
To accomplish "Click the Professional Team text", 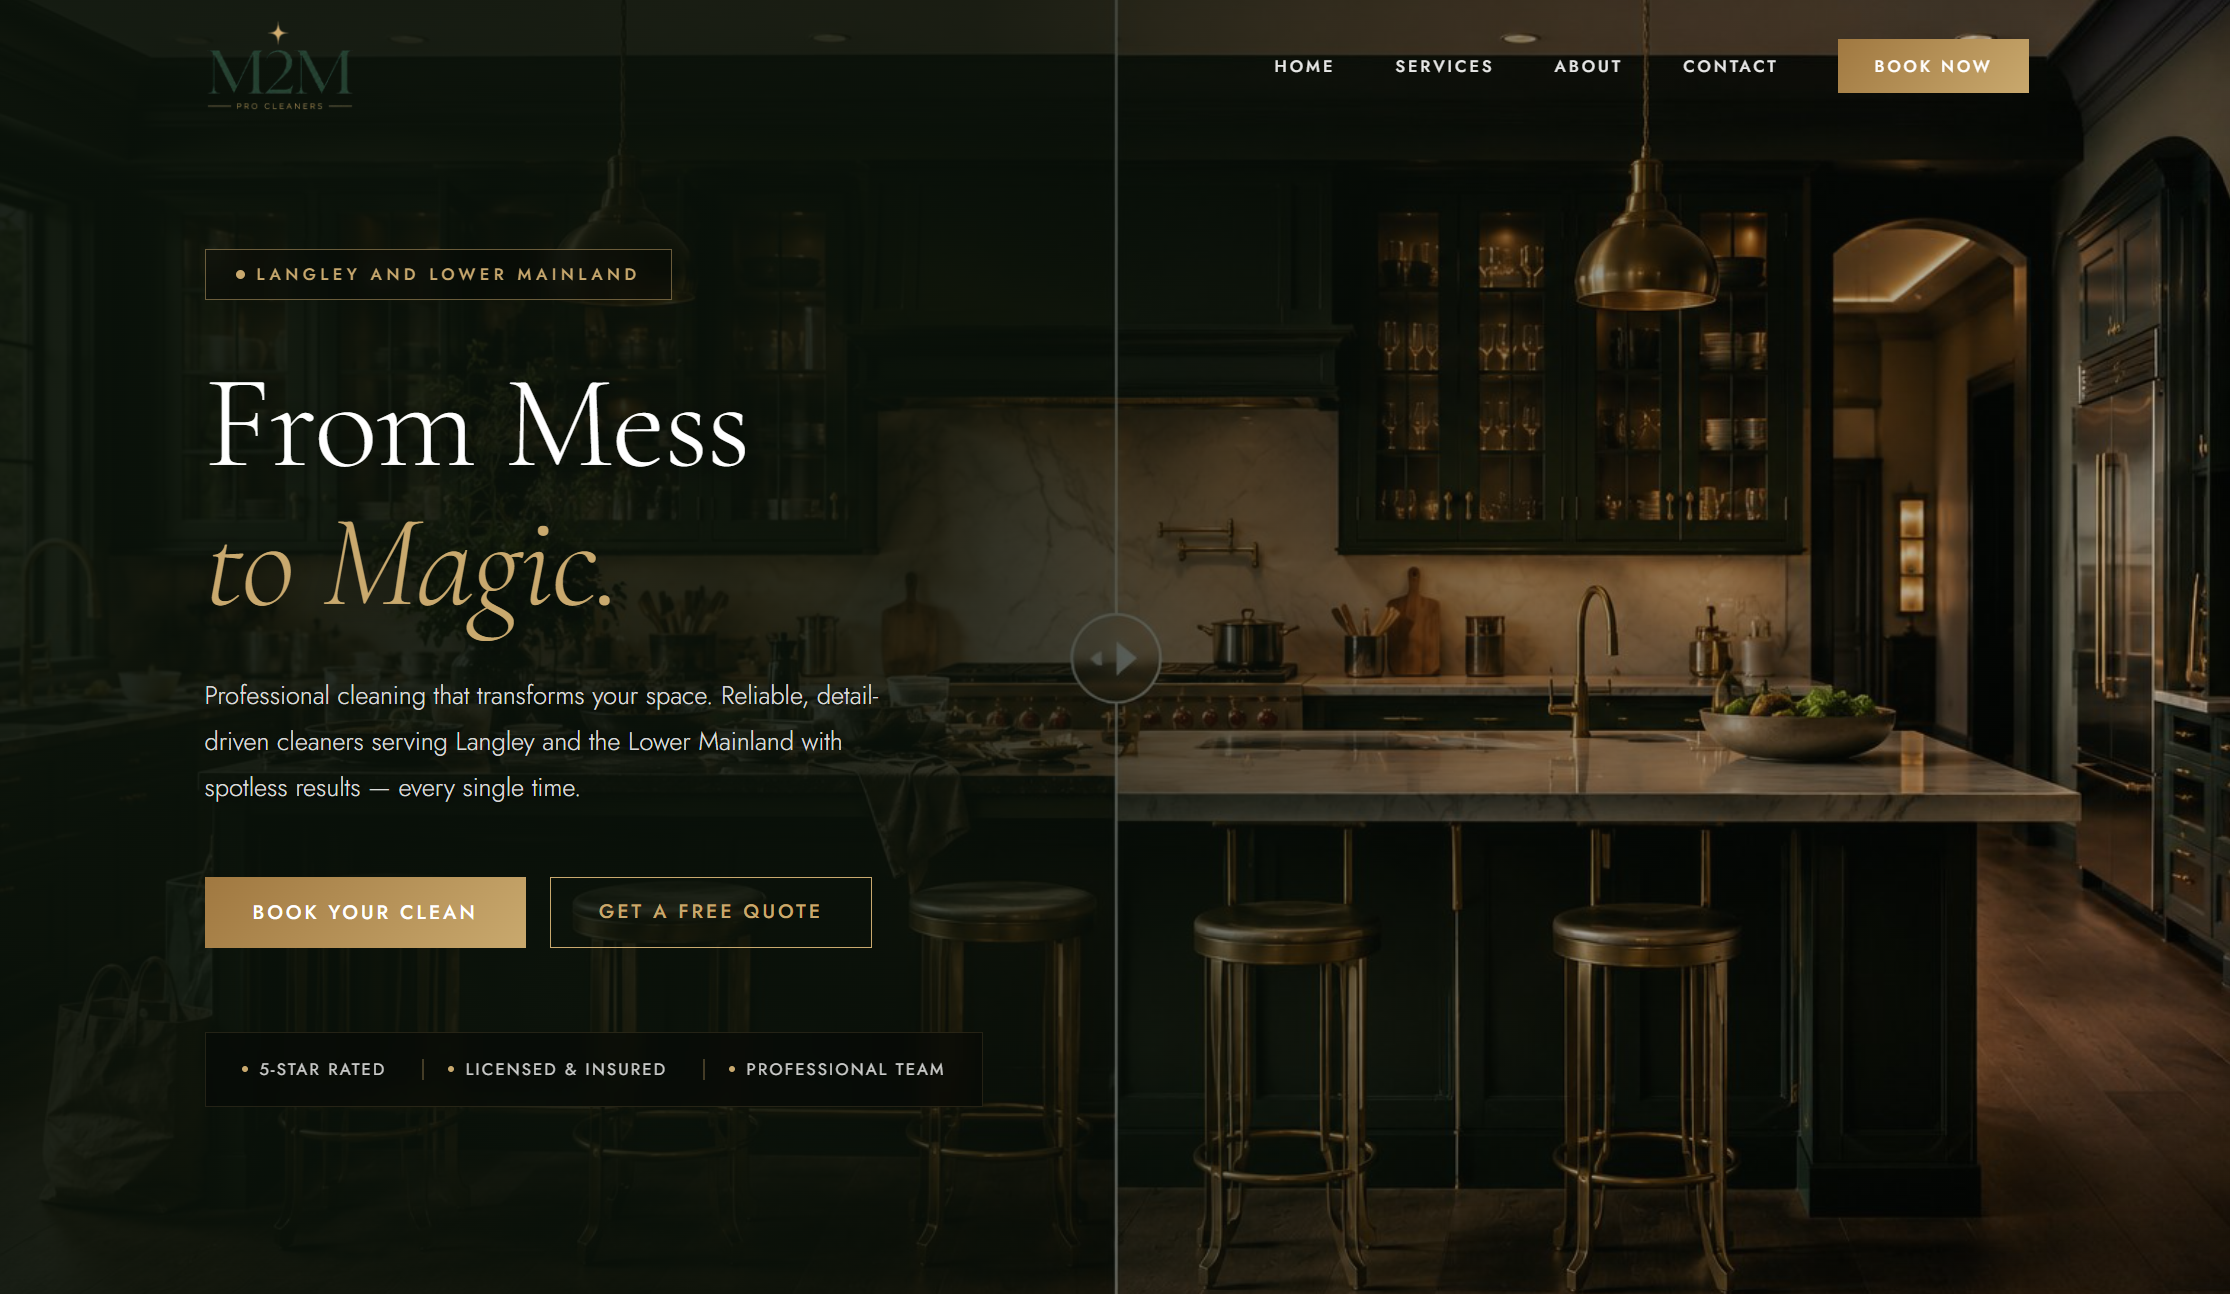I will click(845, 1069).
